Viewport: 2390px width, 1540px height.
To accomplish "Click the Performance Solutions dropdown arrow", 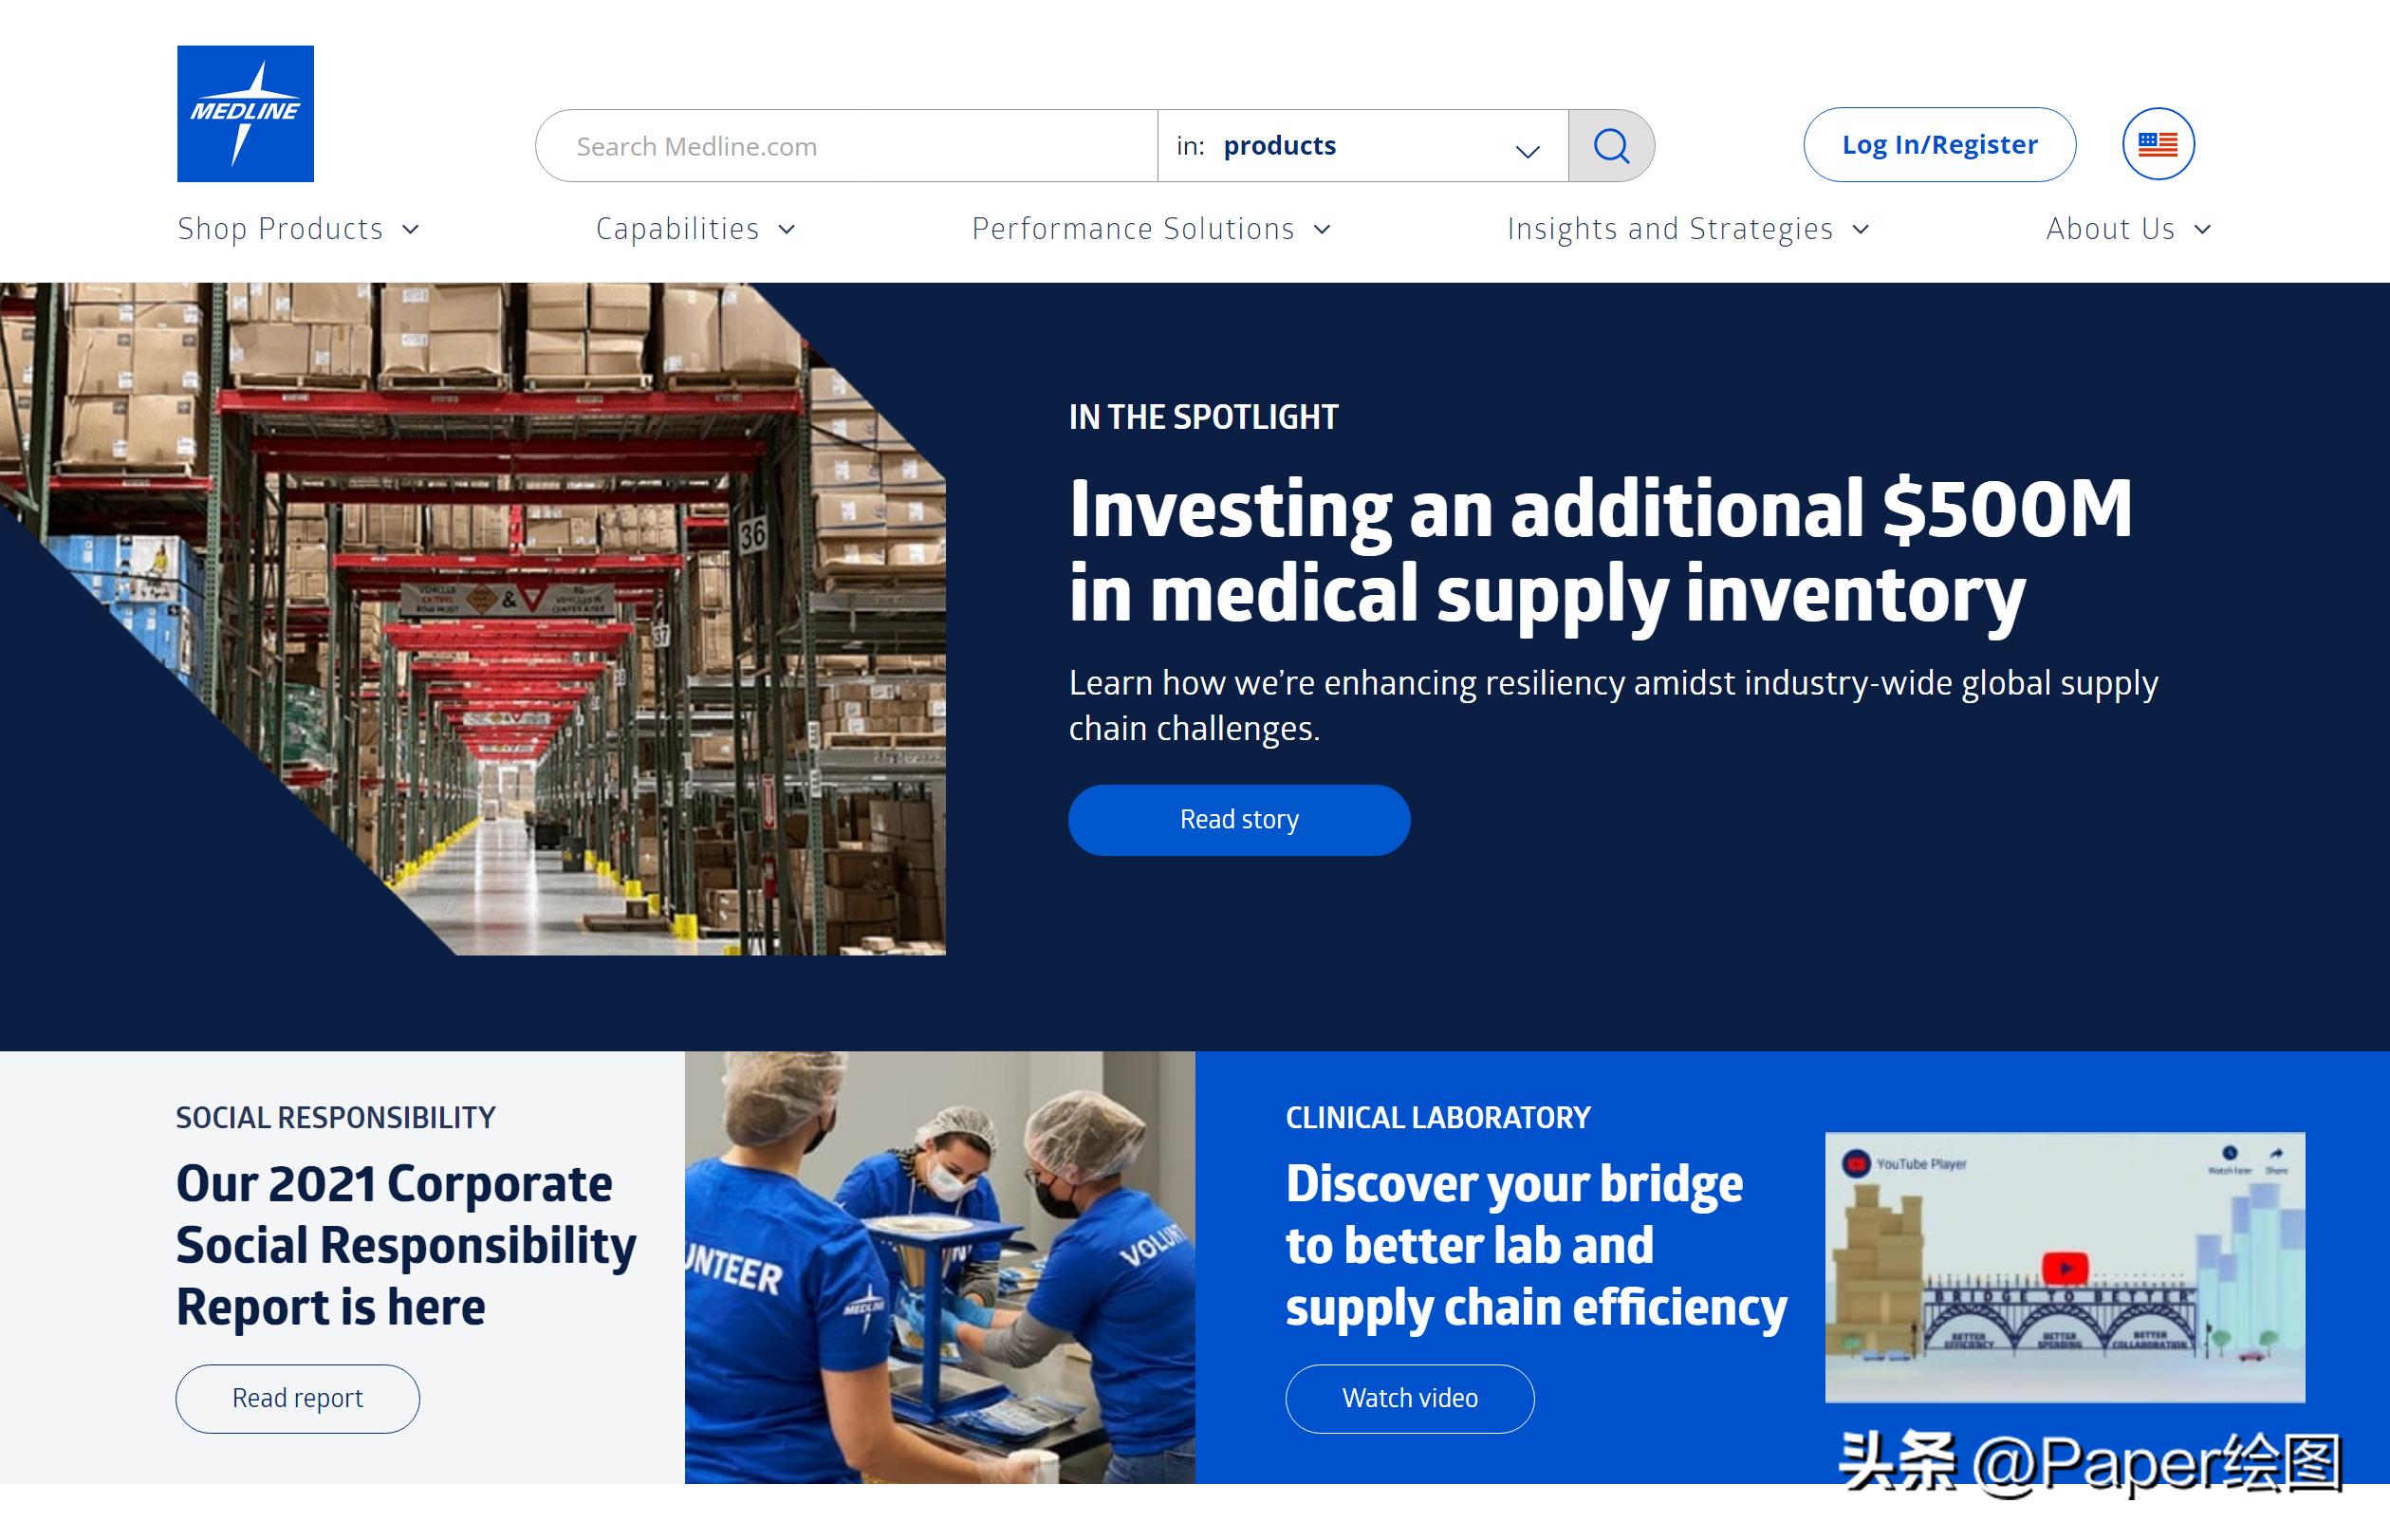I will coord(1325,229).
